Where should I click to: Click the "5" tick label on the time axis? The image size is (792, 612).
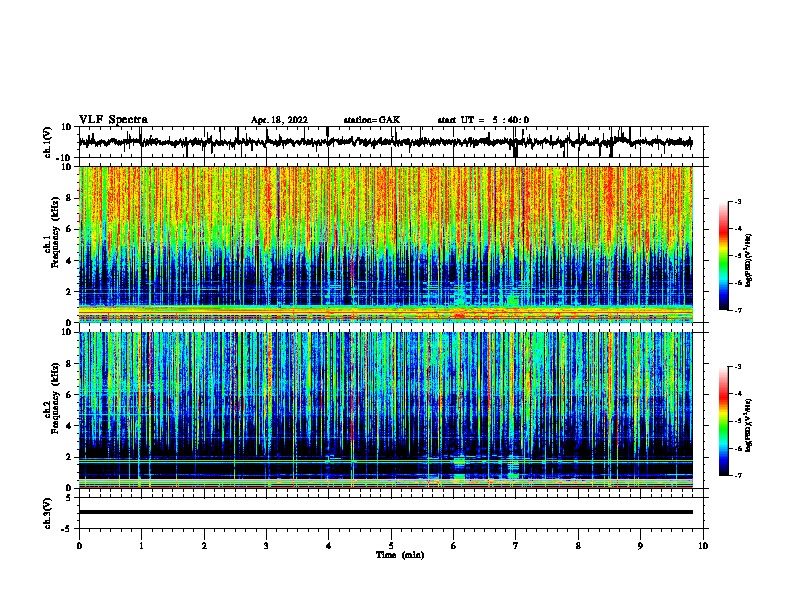pyautogui.click(x=391, y=546)
